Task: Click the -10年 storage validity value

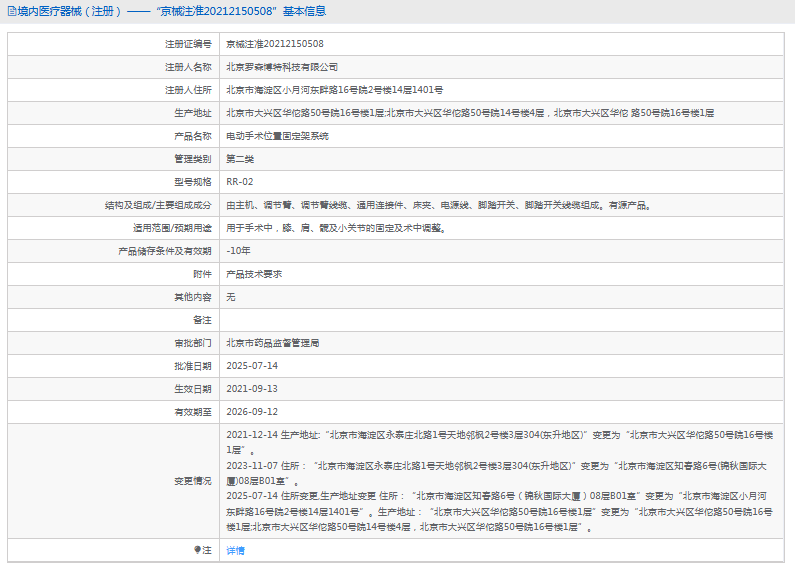Action: 238,251
